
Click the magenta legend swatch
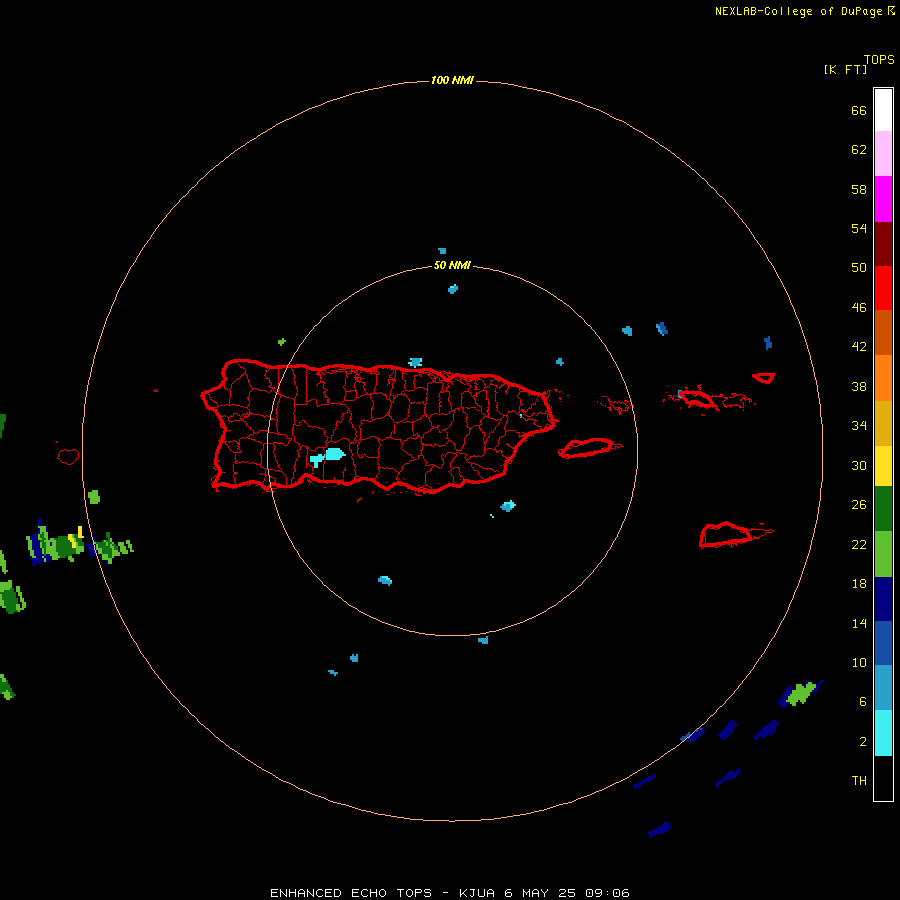coord(883,199)
